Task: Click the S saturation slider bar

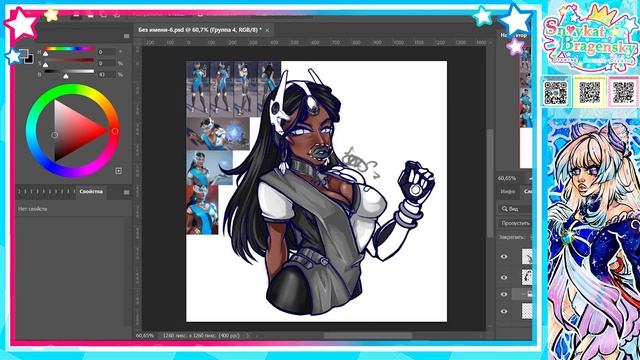Action: click(x=69, y=60)
